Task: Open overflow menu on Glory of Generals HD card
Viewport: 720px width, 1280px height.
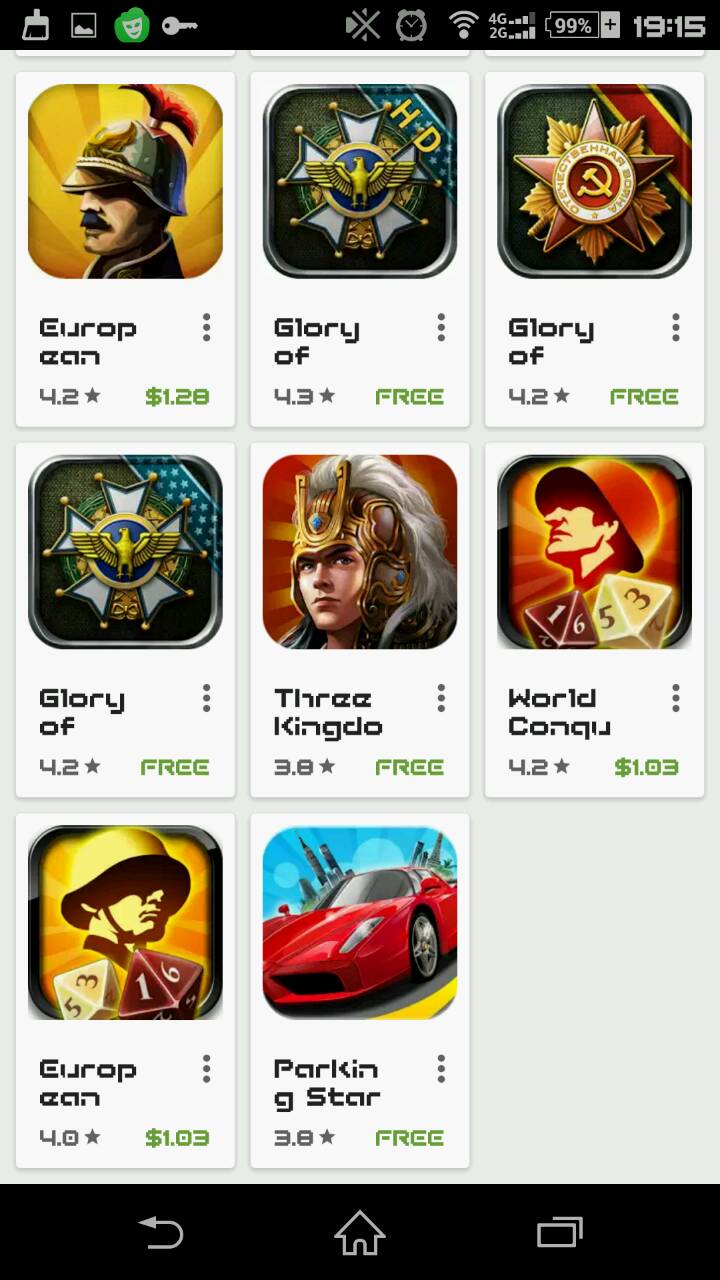Action: 441,327
